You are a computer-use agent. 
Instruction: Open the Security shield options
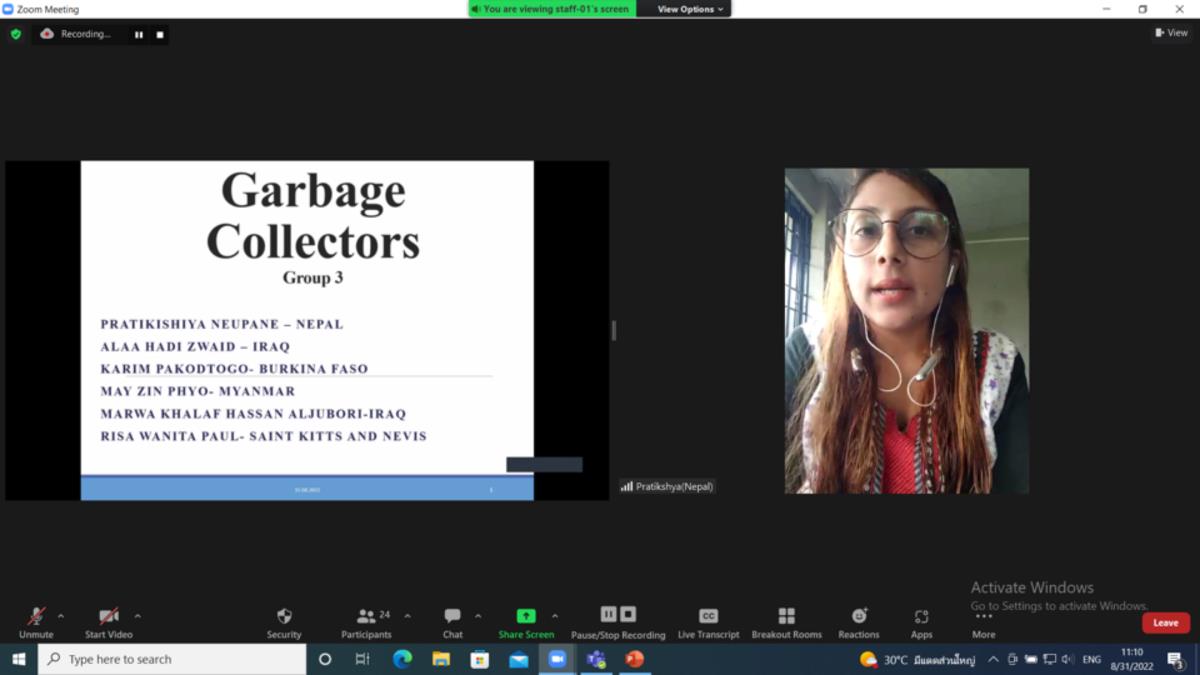coord(284,622)
